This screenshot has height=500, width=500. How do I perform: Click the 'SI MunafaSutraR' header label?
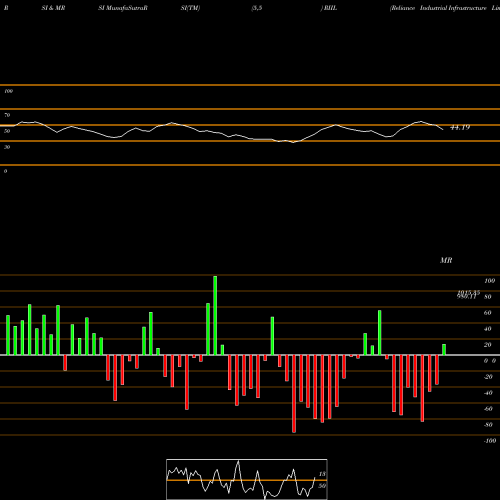[123, 8]
